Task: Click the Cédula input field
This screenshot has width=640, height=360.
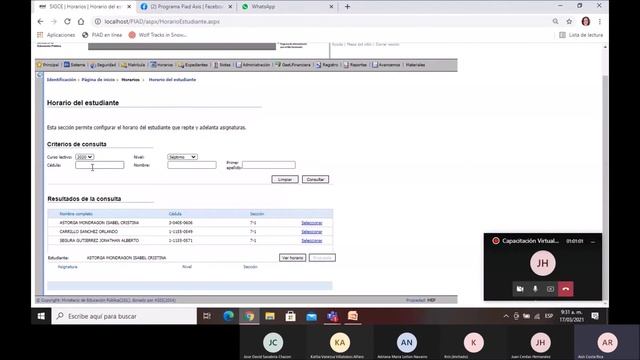Action: (100, 165)
